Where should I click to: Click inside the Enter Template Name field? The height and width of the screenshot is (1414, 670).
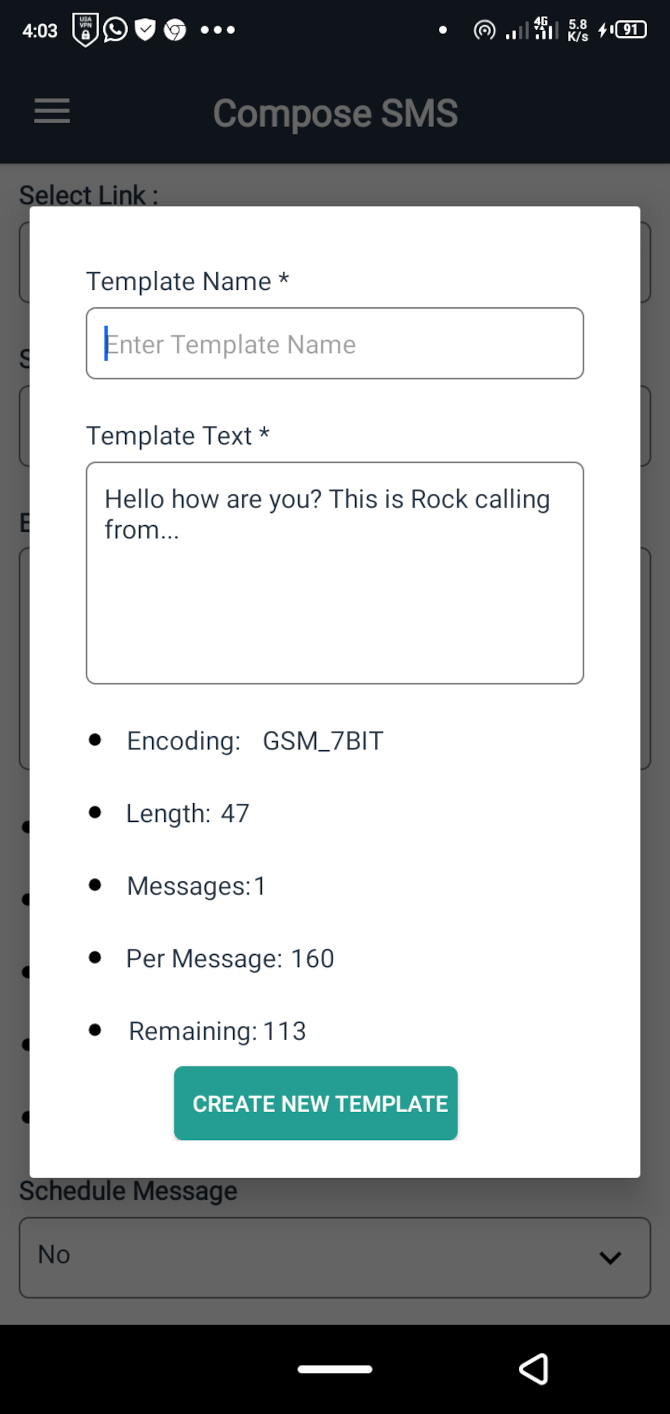(x=335, y=343)
